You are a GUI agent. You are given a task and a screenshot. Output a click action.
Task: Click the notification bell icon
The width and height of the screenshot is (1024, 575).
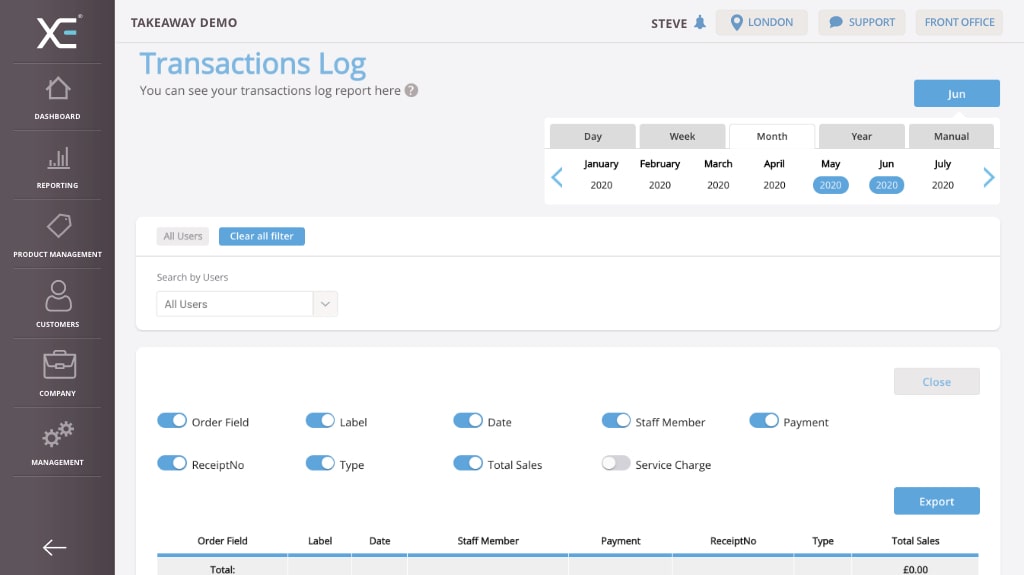coord(700,23)
